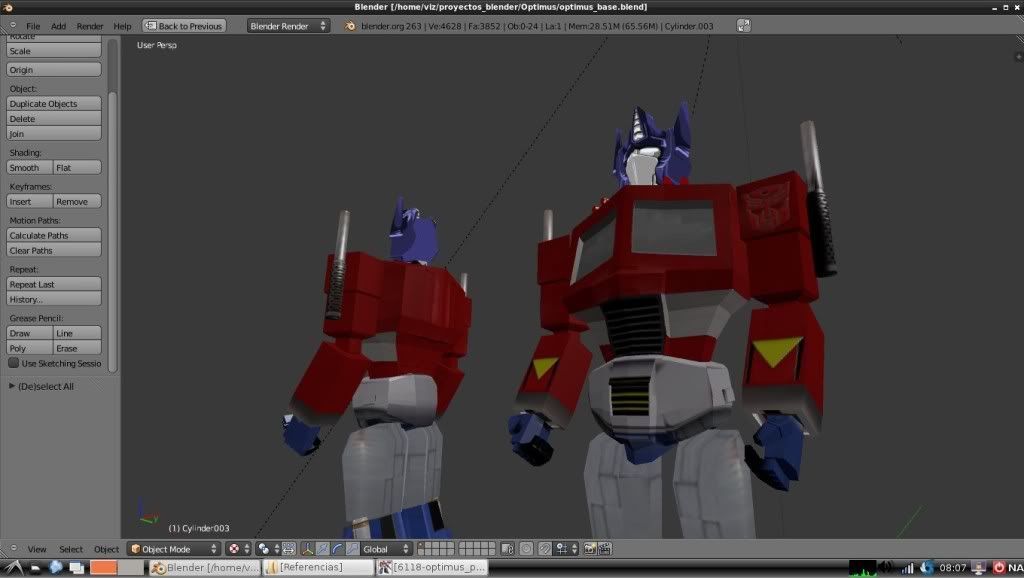Click the manipulate center points icon

click(x=288, y=549)
